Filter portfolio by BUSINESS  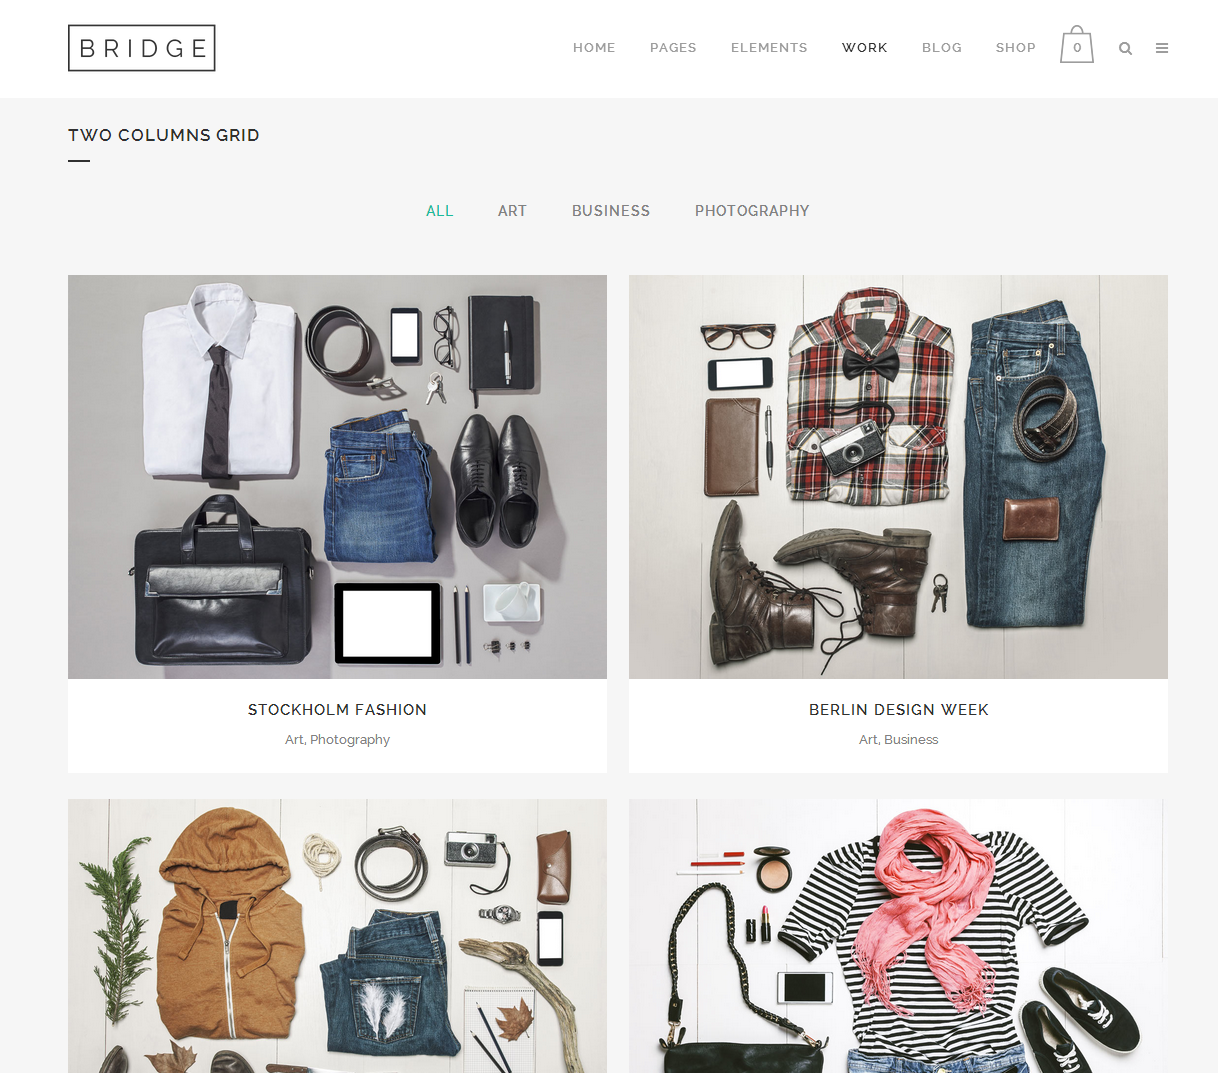(x=611, y=211)
